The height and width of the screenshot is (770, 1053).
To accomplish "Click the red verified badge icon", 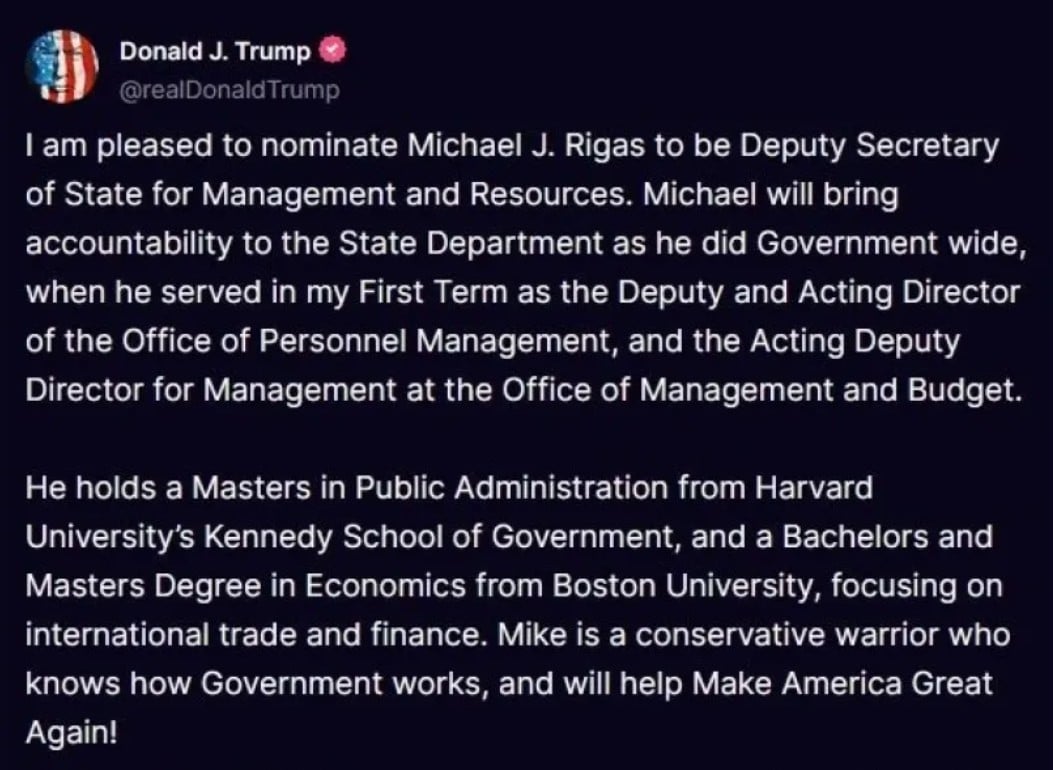I will (x=334, y=51).
